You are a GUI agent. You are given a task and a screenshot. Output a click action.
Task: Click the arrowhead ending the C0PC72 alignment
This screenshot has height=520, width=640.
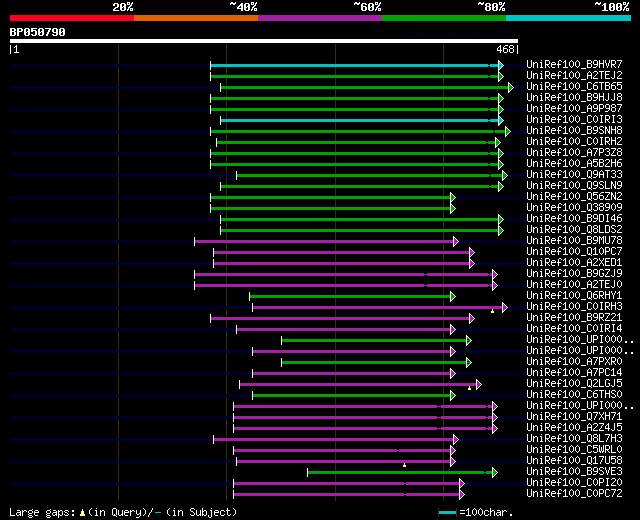coord(462,495)
